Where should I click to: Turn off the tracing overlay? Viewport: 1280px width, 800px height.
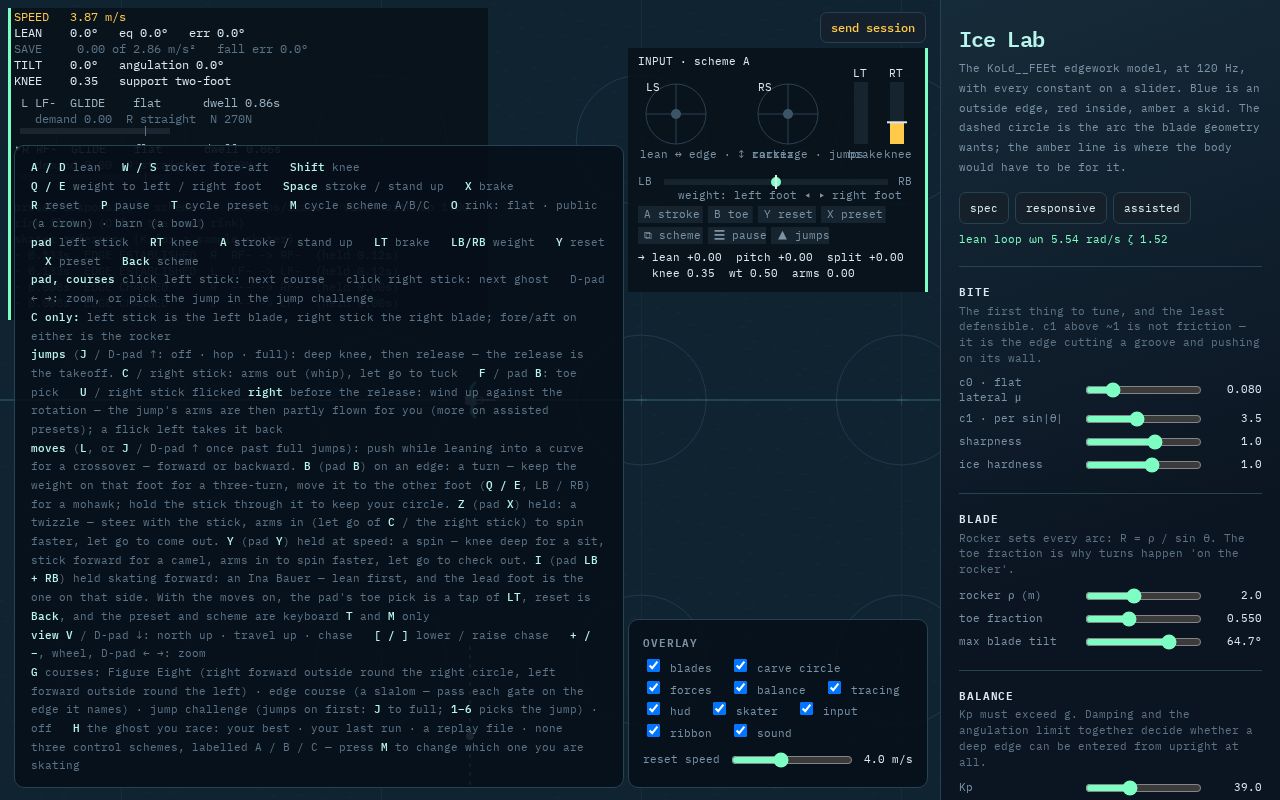(x=835, y=688)
